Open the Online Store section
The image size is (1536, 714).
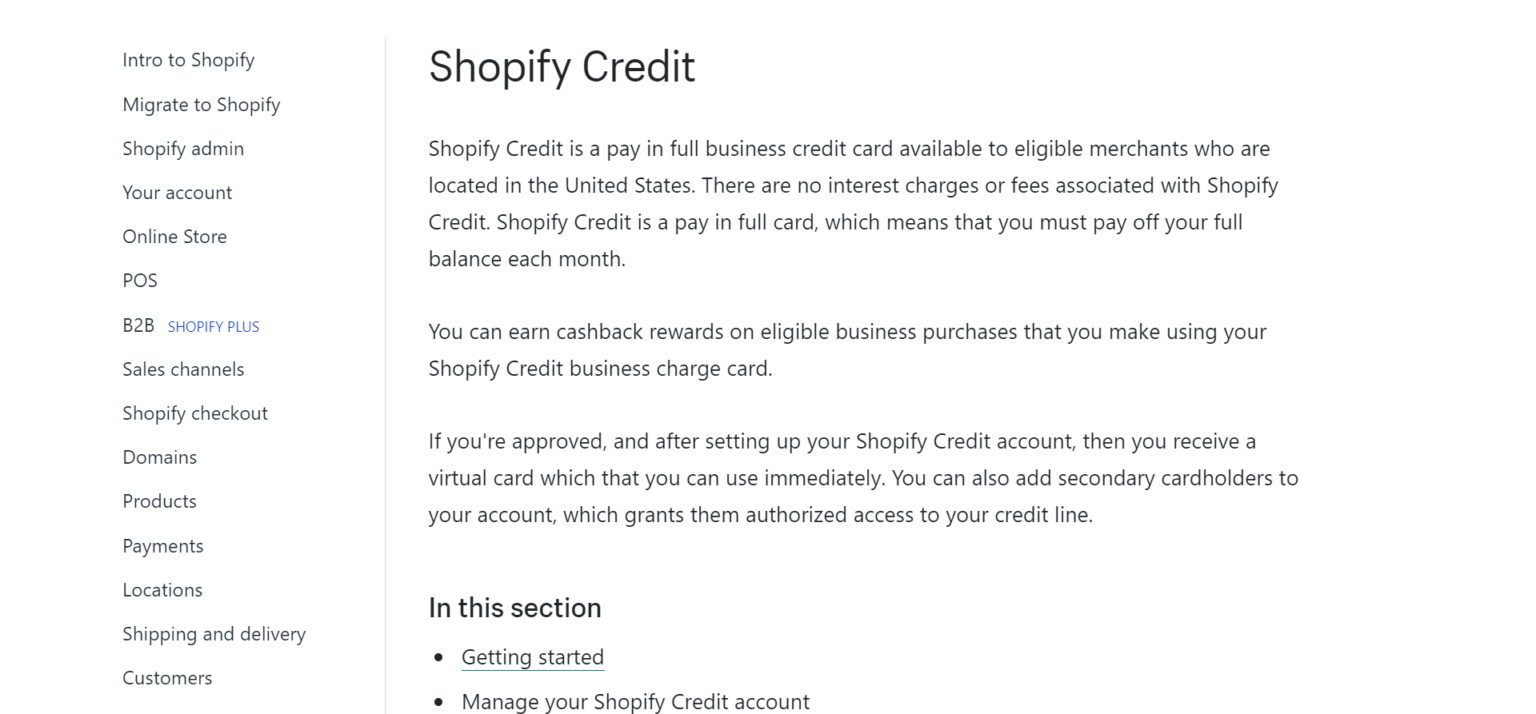pyautogui.click(x=174, y=236)
